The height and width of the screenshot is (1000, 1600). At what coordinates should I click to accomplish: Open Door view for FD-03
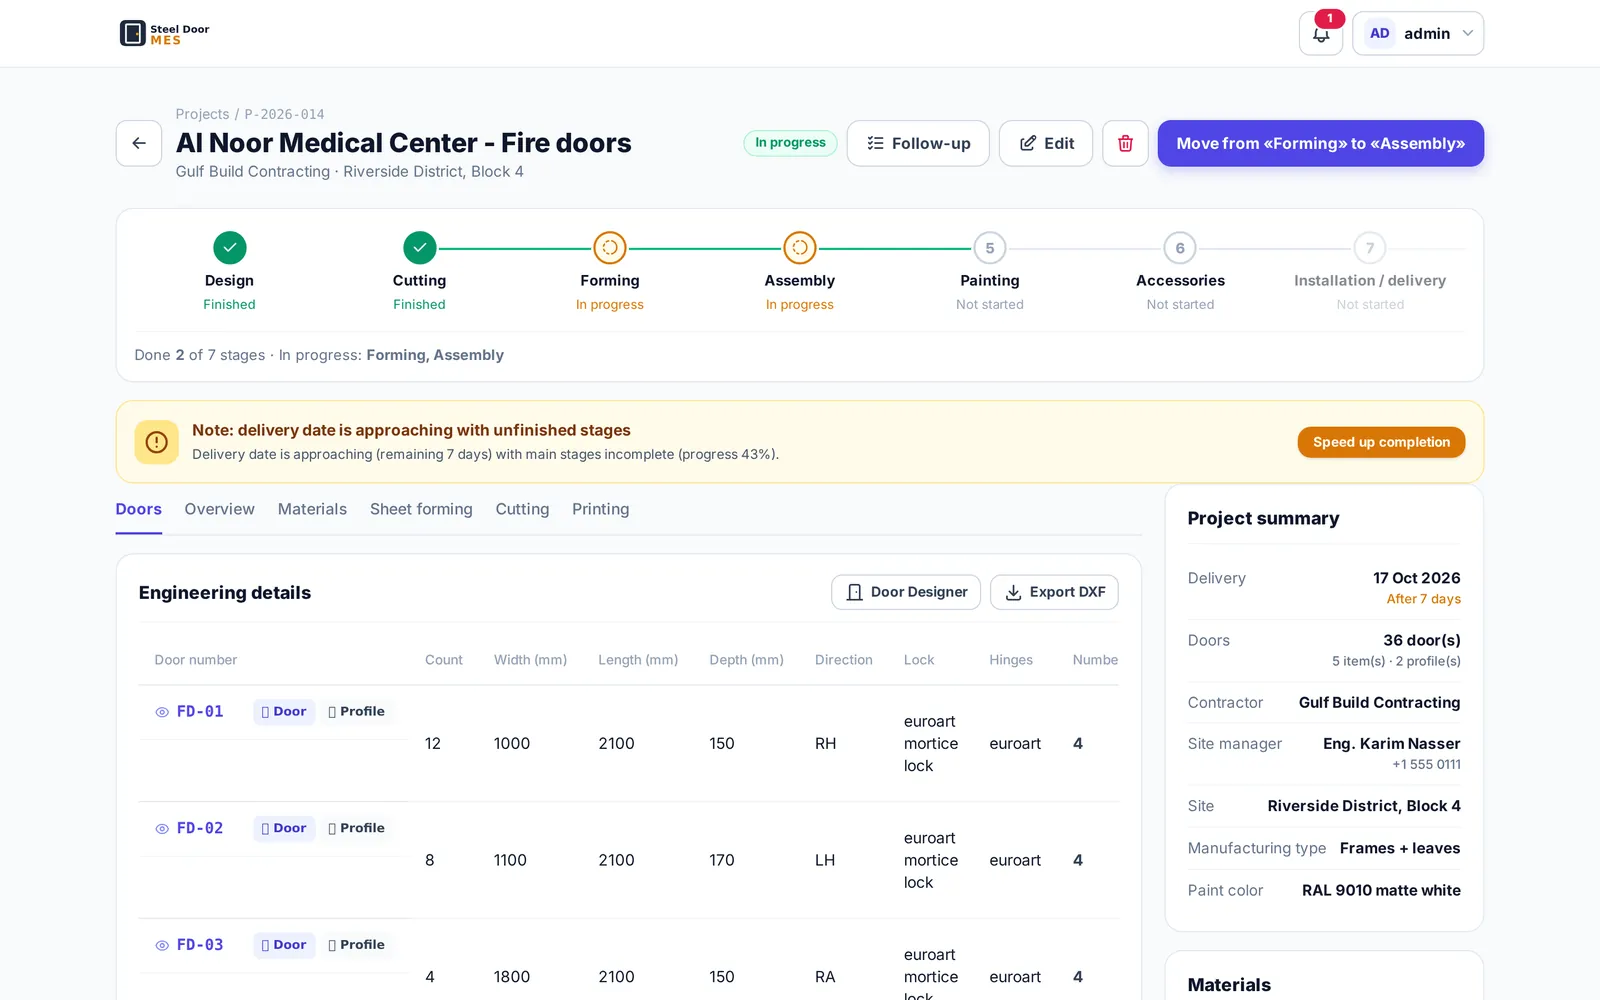pyautogui.click(x=284, y=945)
